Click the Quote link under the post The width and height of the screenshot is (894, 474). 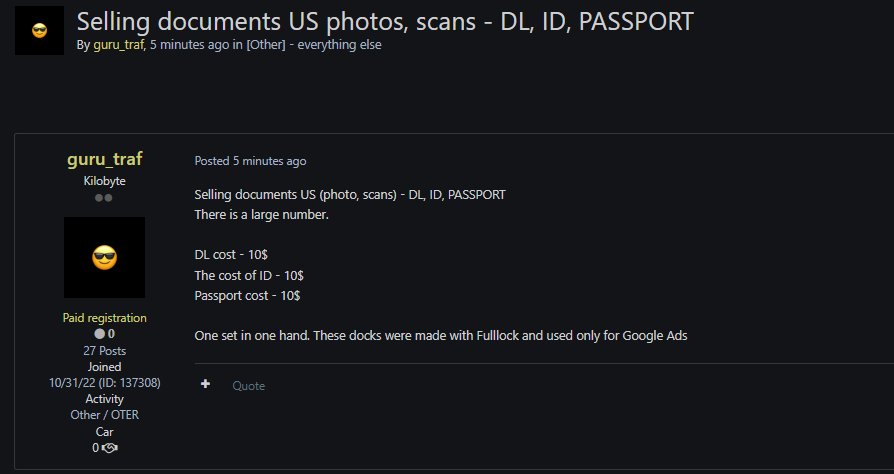[249, 386]
